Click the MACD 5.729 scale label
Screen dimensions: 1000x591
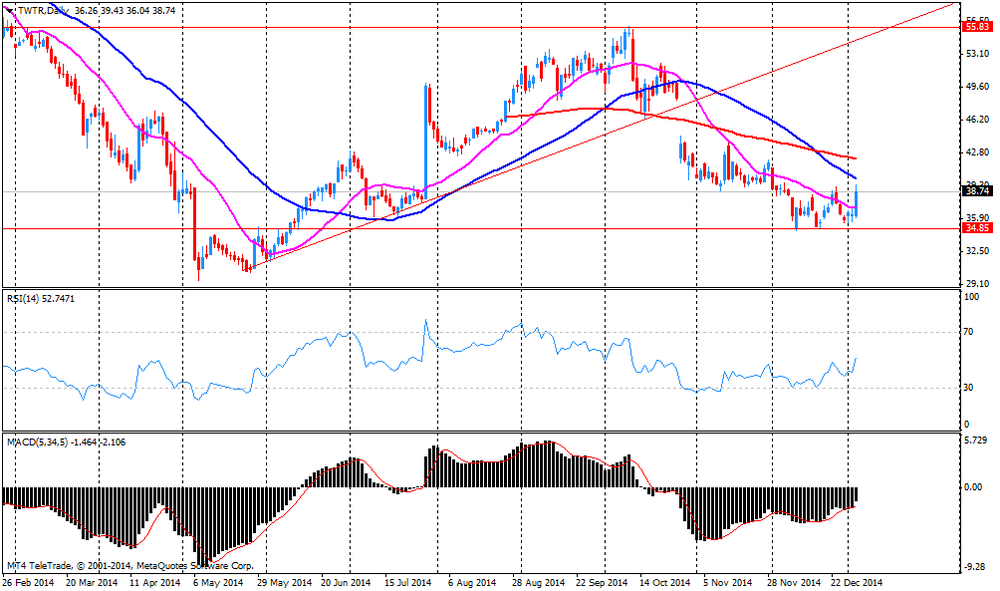[975, 441]
